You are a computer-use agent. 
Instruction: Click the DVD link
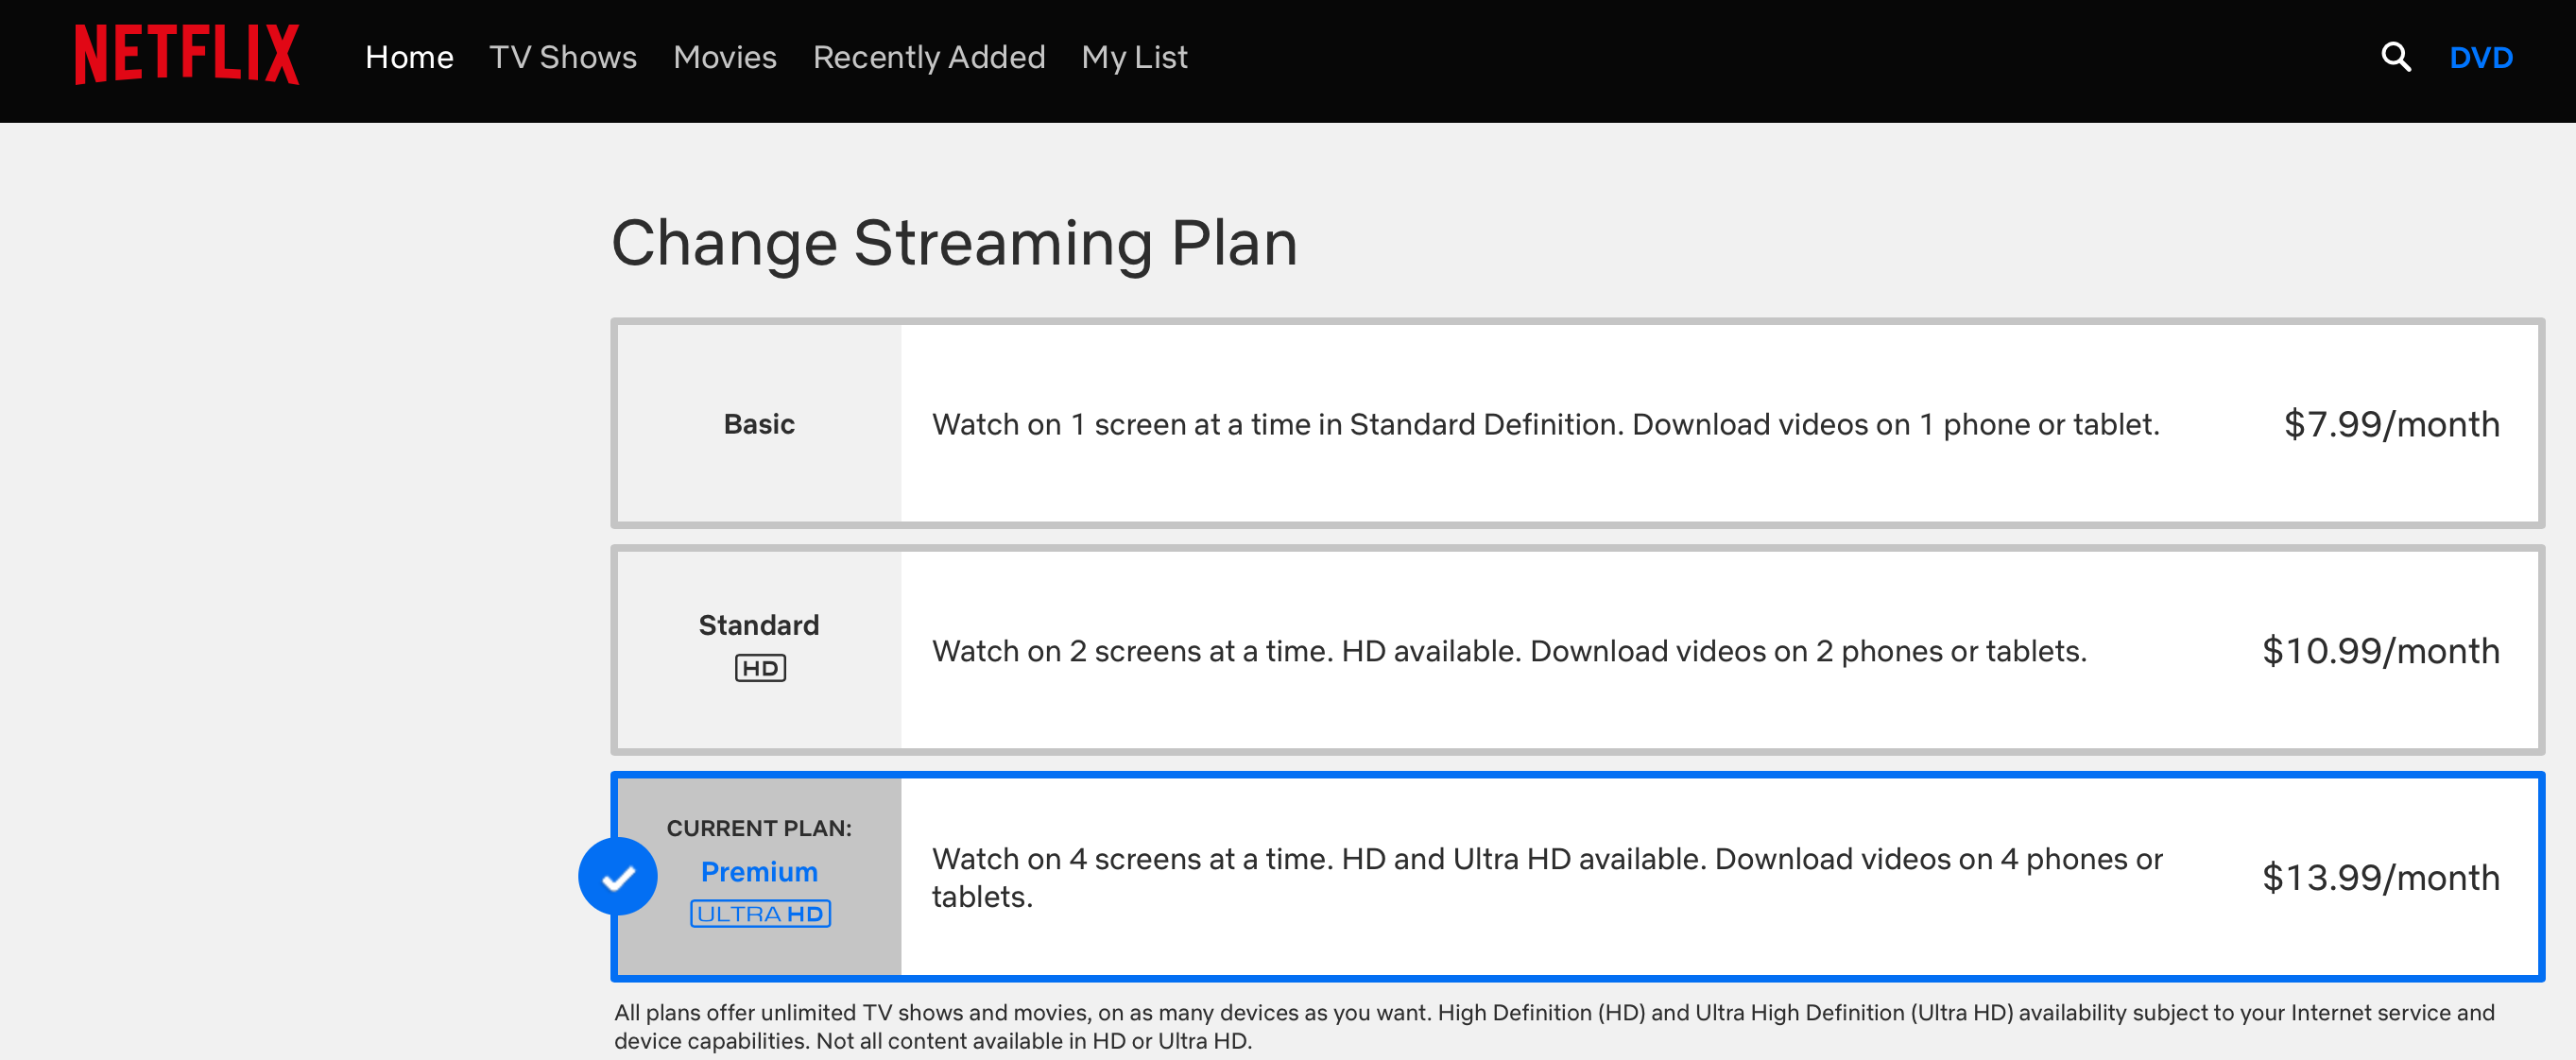pyautogui.click(x=2480, y=57)
